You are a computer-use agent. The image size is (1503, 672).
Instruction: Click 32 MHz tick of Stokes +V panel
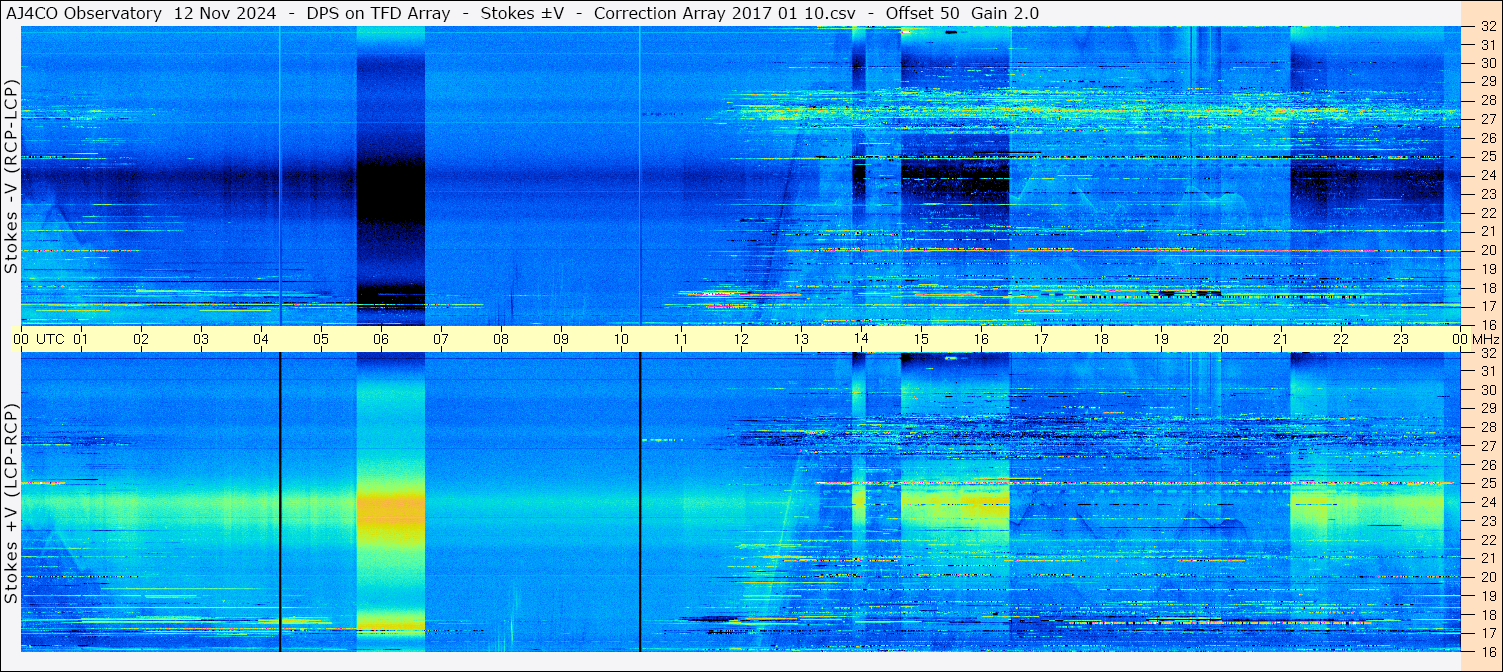click(1488, 353)
